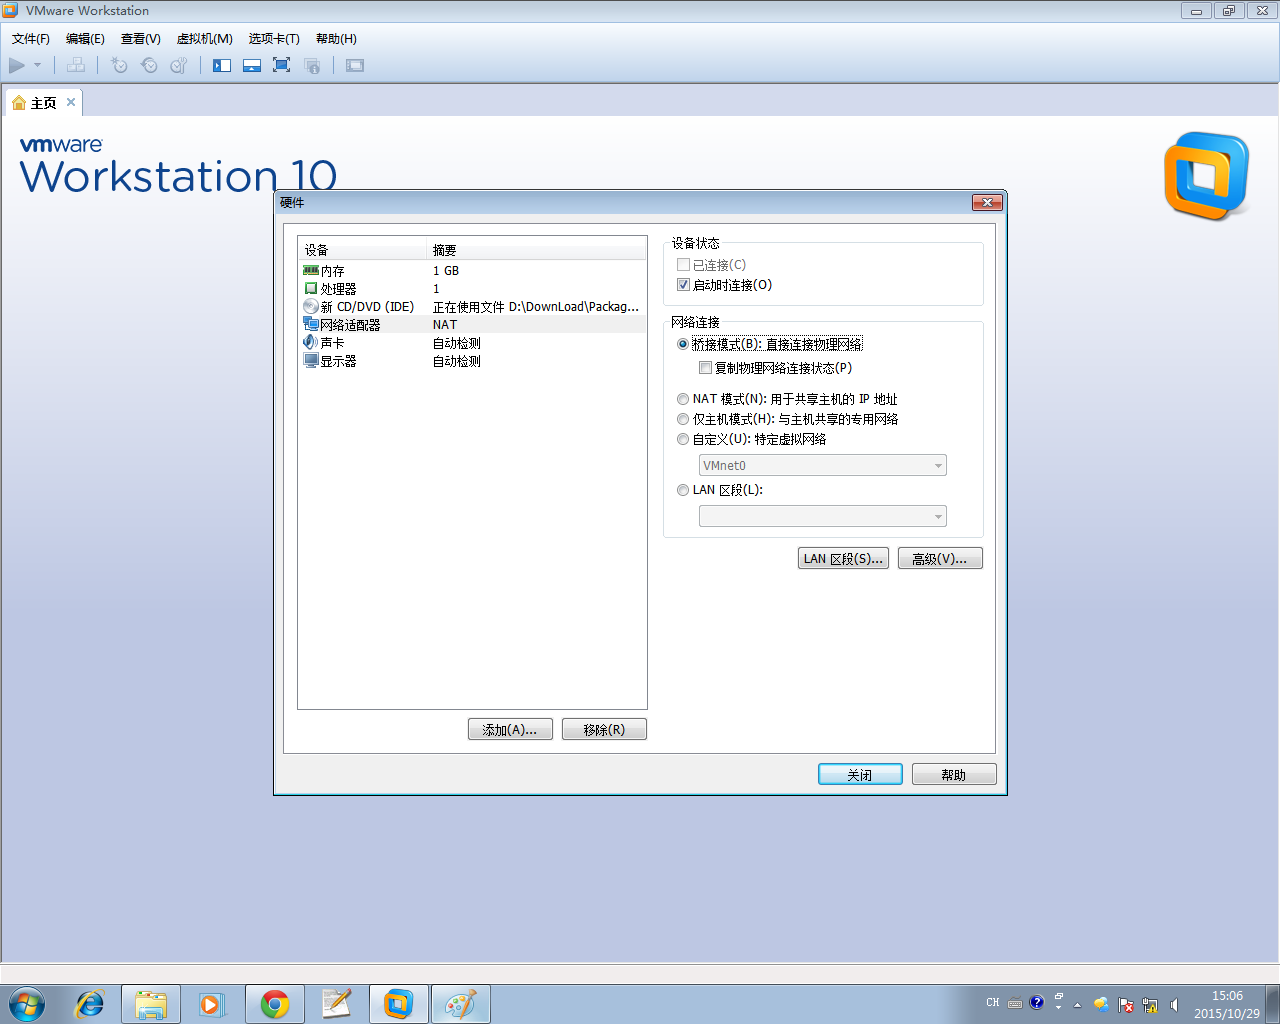Select the 声卡 sound card row
The width and height of the screenshot is (1280, 1024).
tap(472, 343)
